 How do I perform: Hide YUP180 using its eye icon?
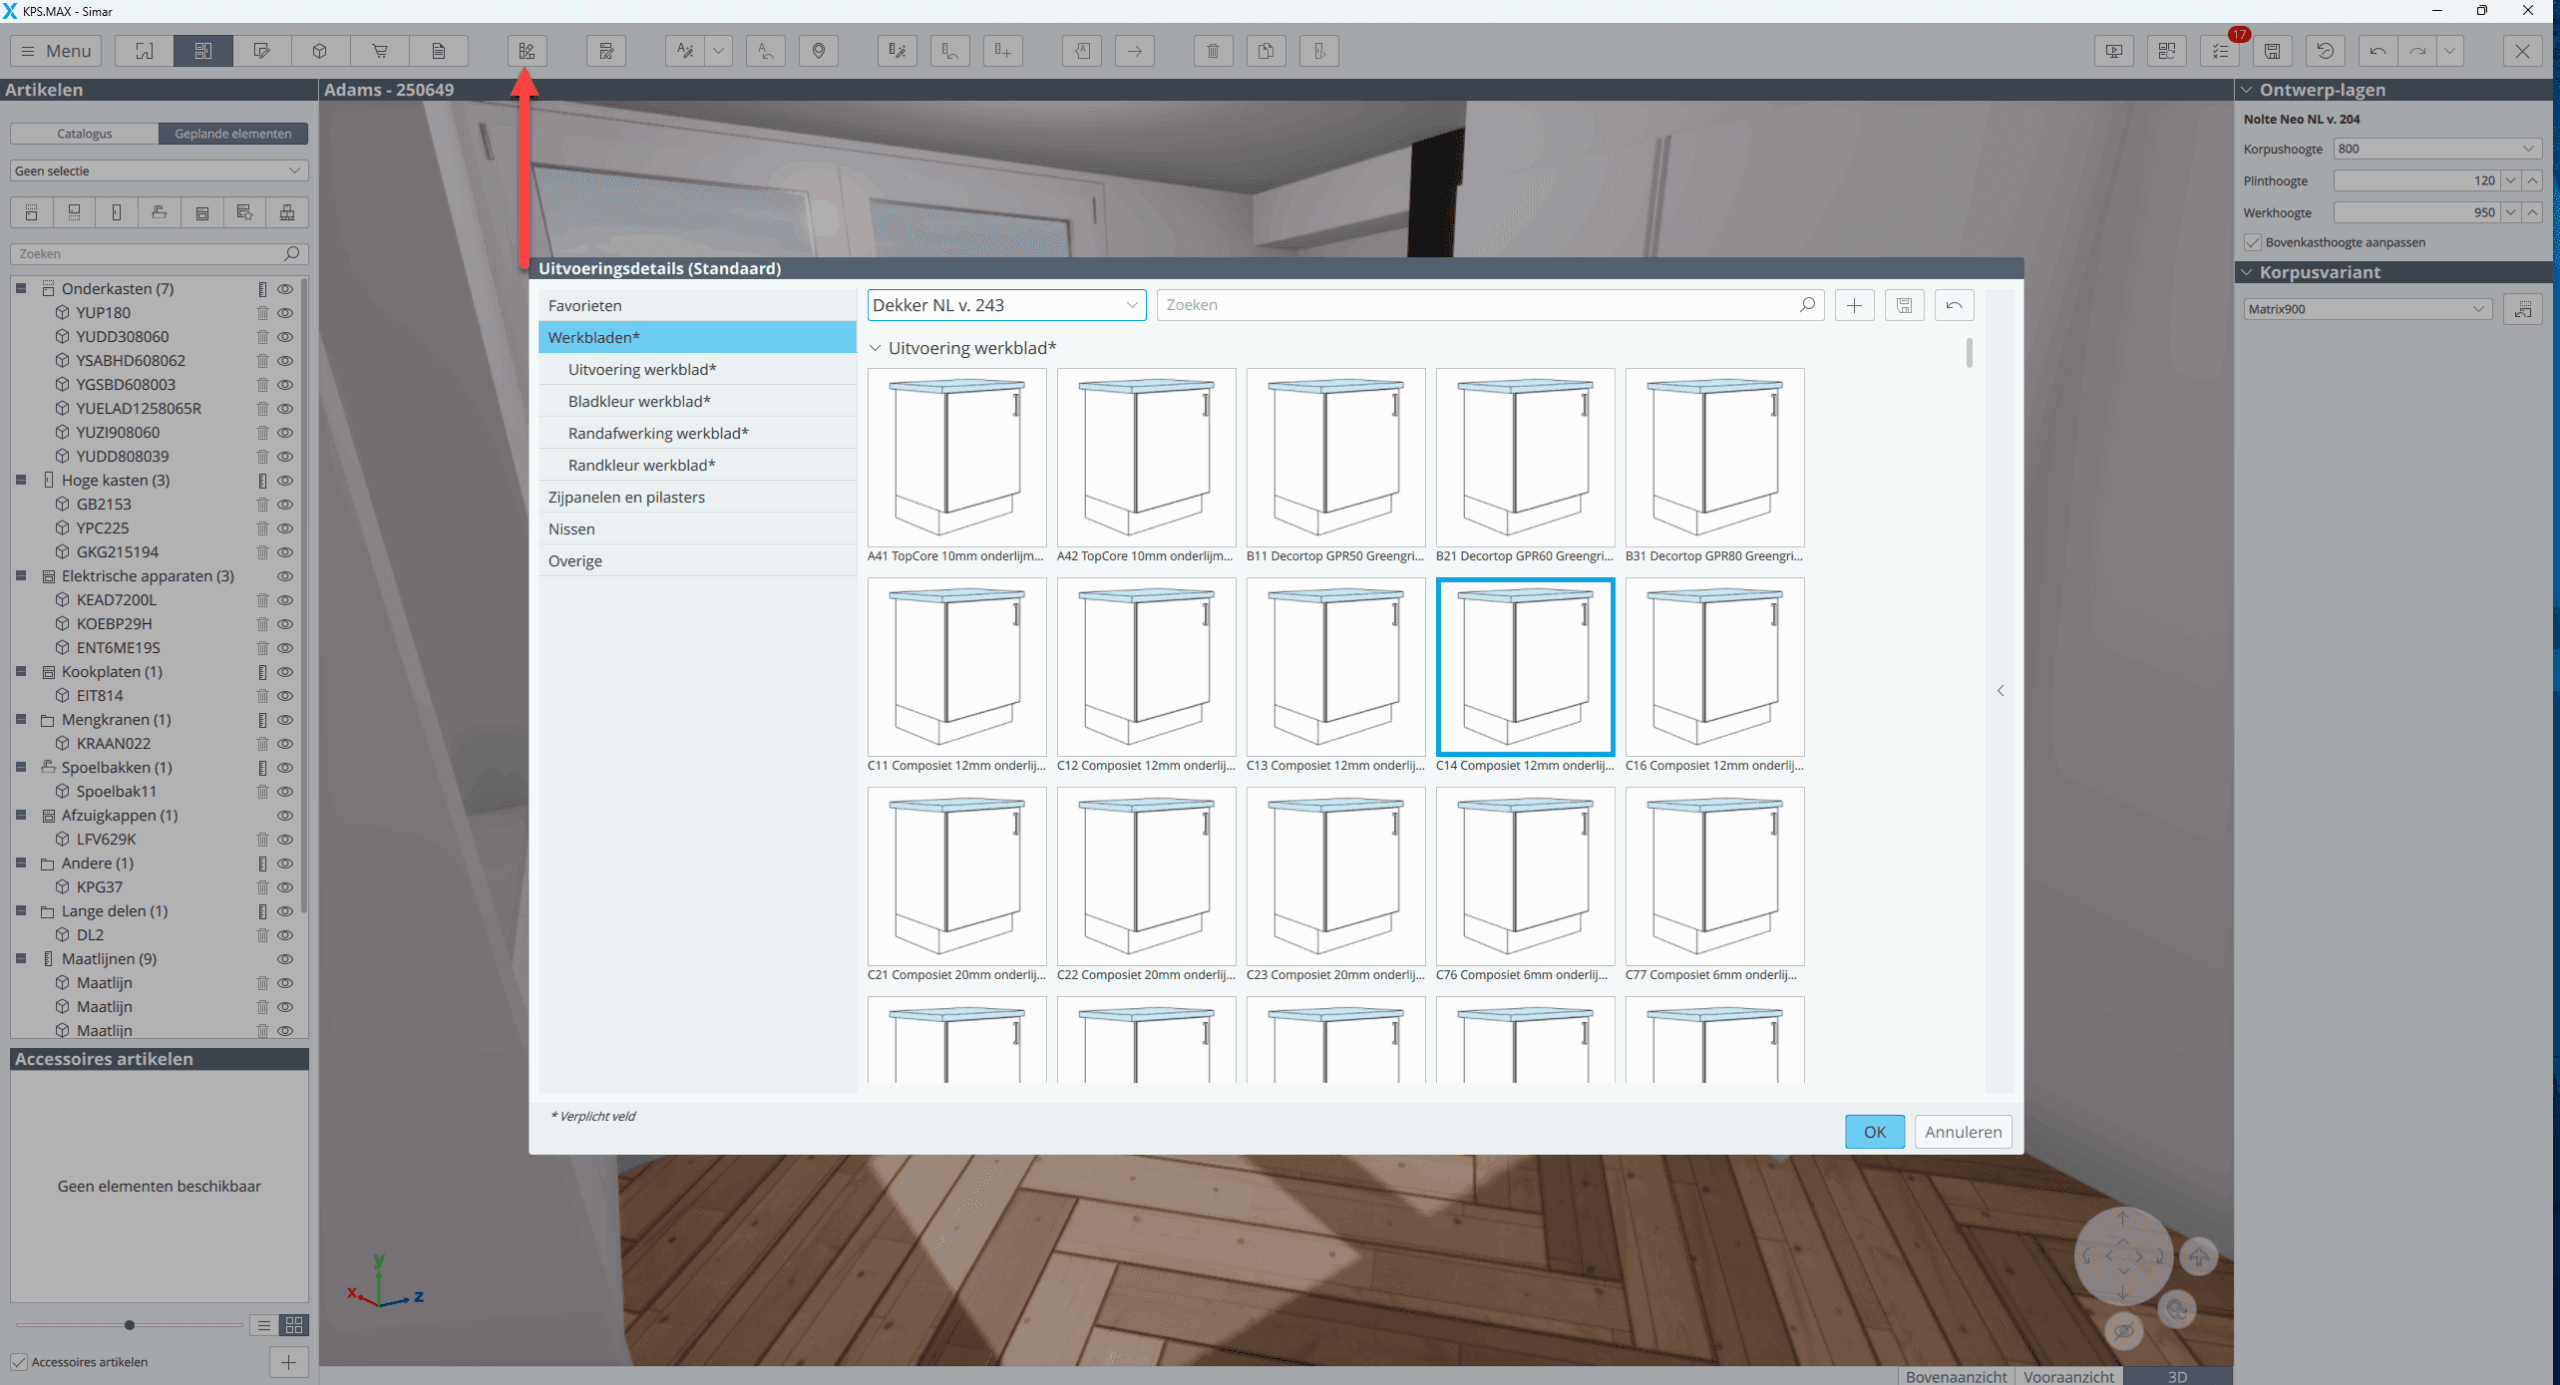point(285,313)
